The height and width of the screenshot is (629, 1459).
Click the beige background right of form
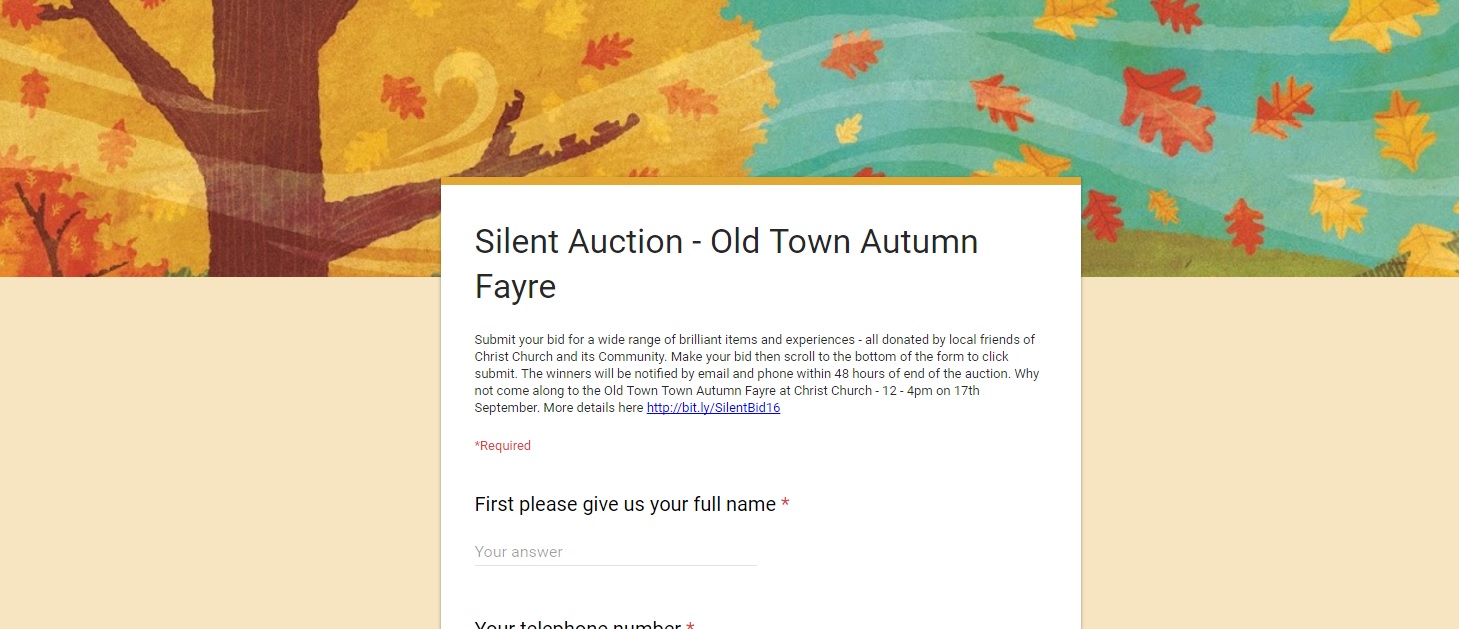pos(1270,450)
